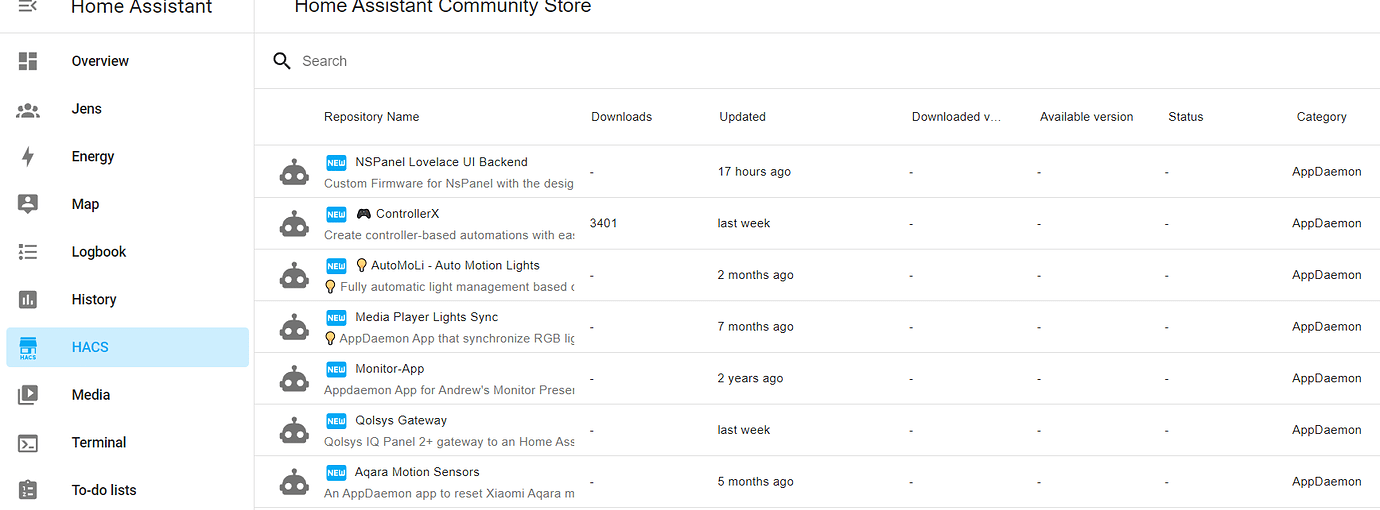Click the '2 months ago' updated cell
Image resolution: width=1380 pixels, height=510 pixels.
coord(755,275)
